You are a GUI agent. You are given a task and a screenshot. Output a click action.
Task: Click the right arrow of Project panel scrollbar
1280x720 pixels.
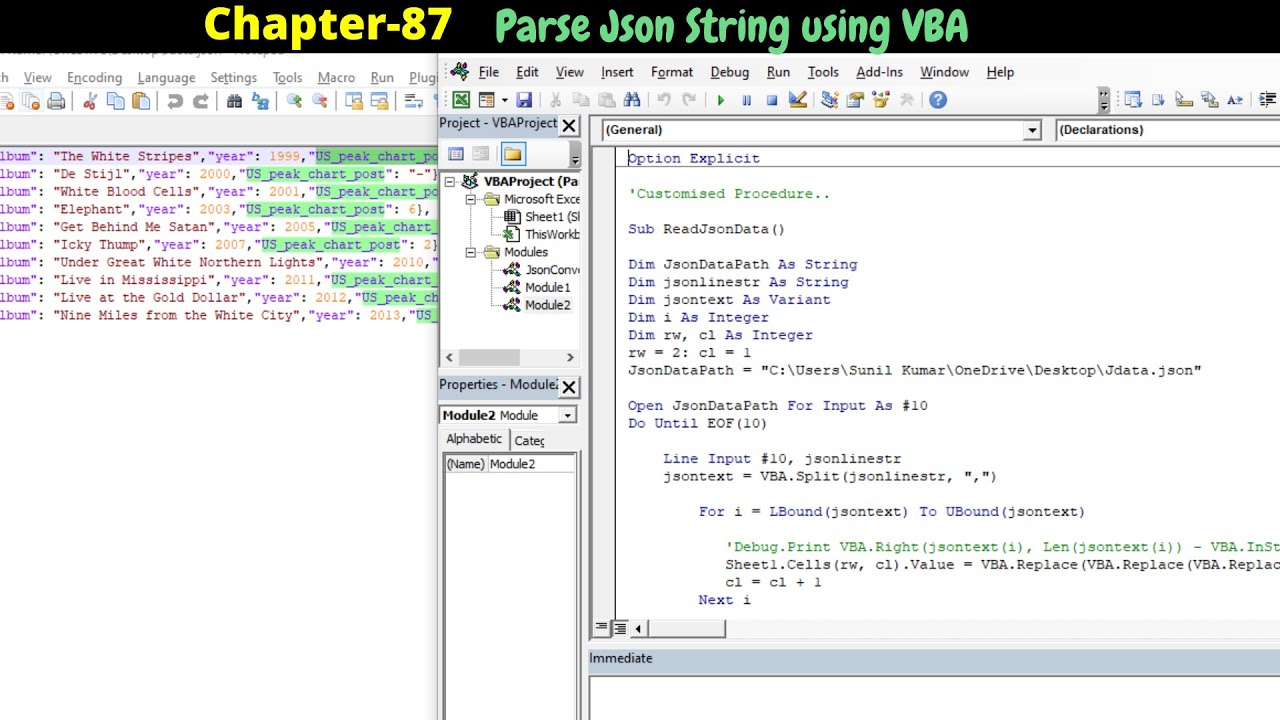(x=570, y=357)
